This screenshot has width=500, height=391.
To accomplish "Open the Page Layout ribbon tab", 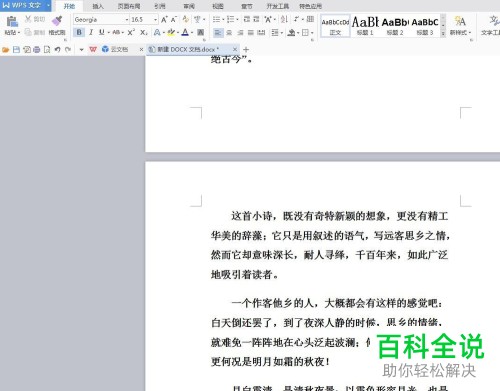I will tap(129, 6).
